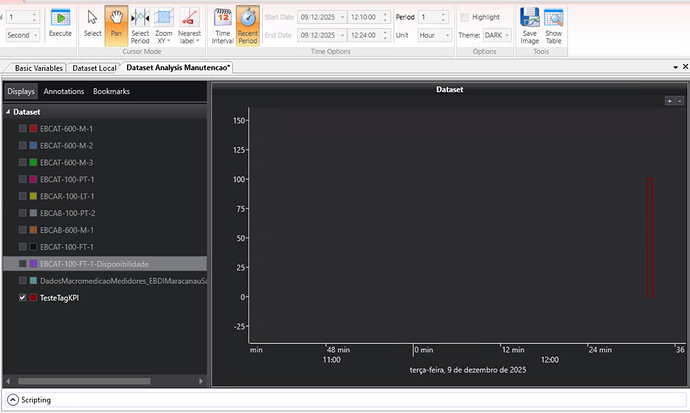Screen dimensions: 690x413
Task: Check the EBCAT-600-M-1 dataset checkbox
Action: (23, 129)
